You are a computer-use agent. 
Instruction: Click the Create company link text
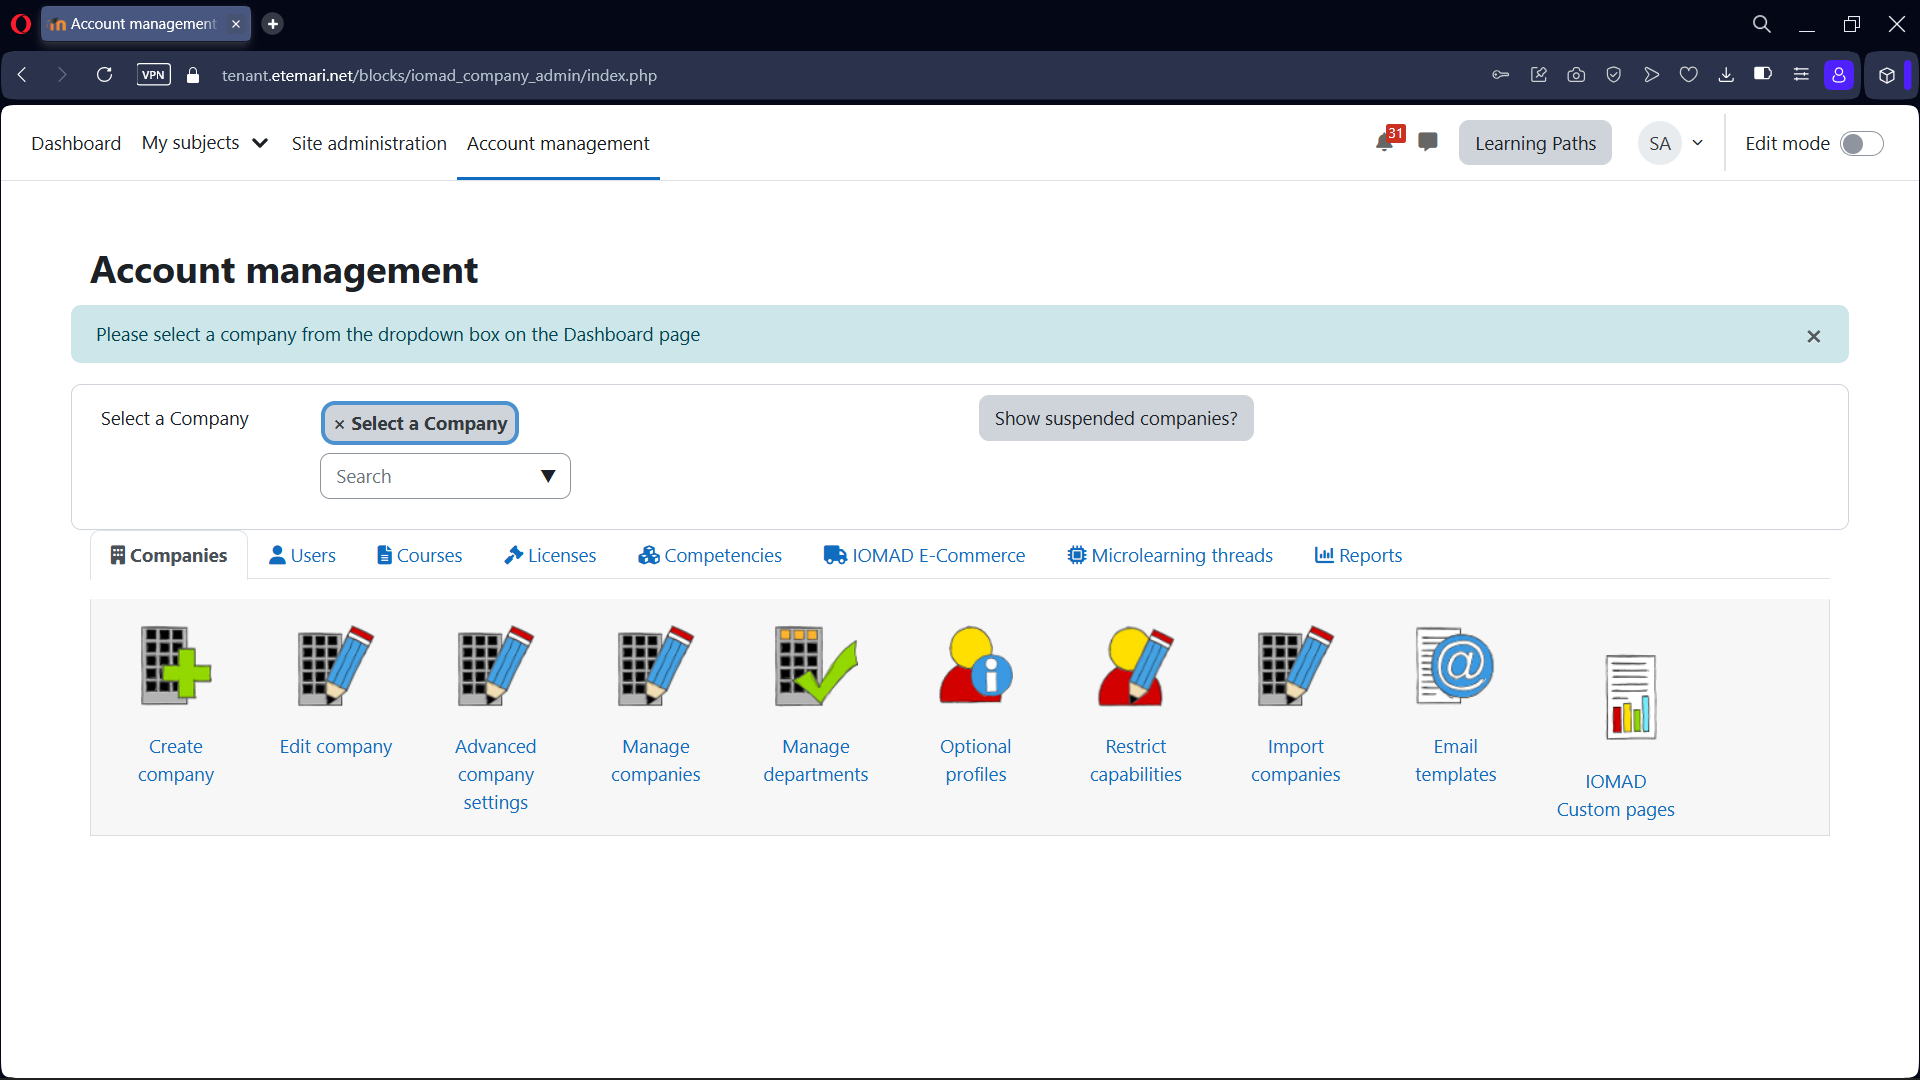(x=176, y=760)
